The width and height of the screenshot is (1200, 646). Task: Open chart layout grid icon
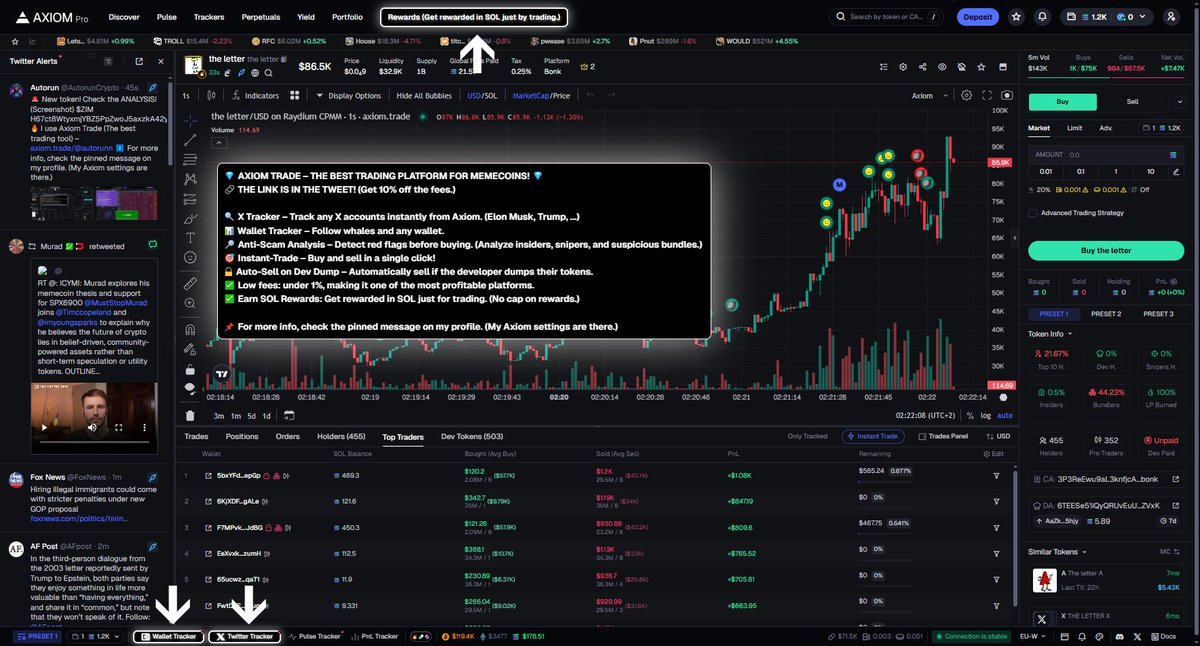[x=295, y=96]
